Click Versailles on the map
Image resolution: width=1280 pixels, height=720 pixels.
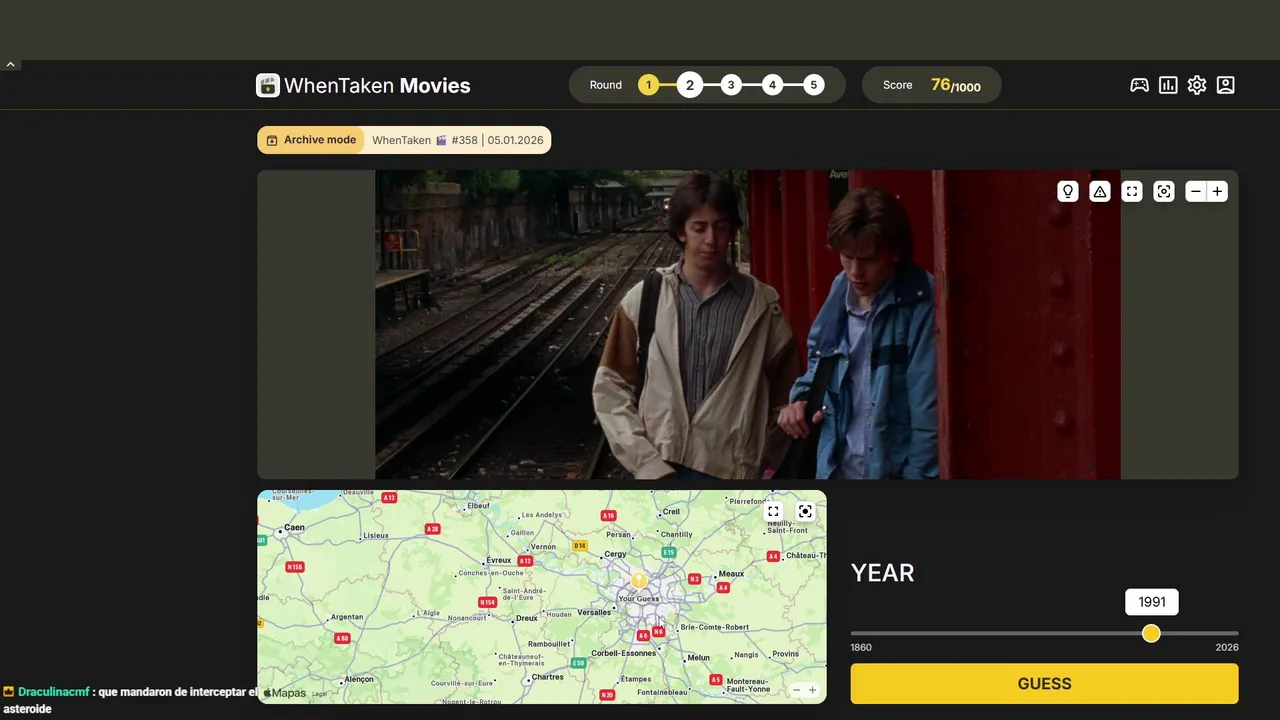[x=596, y=612]
